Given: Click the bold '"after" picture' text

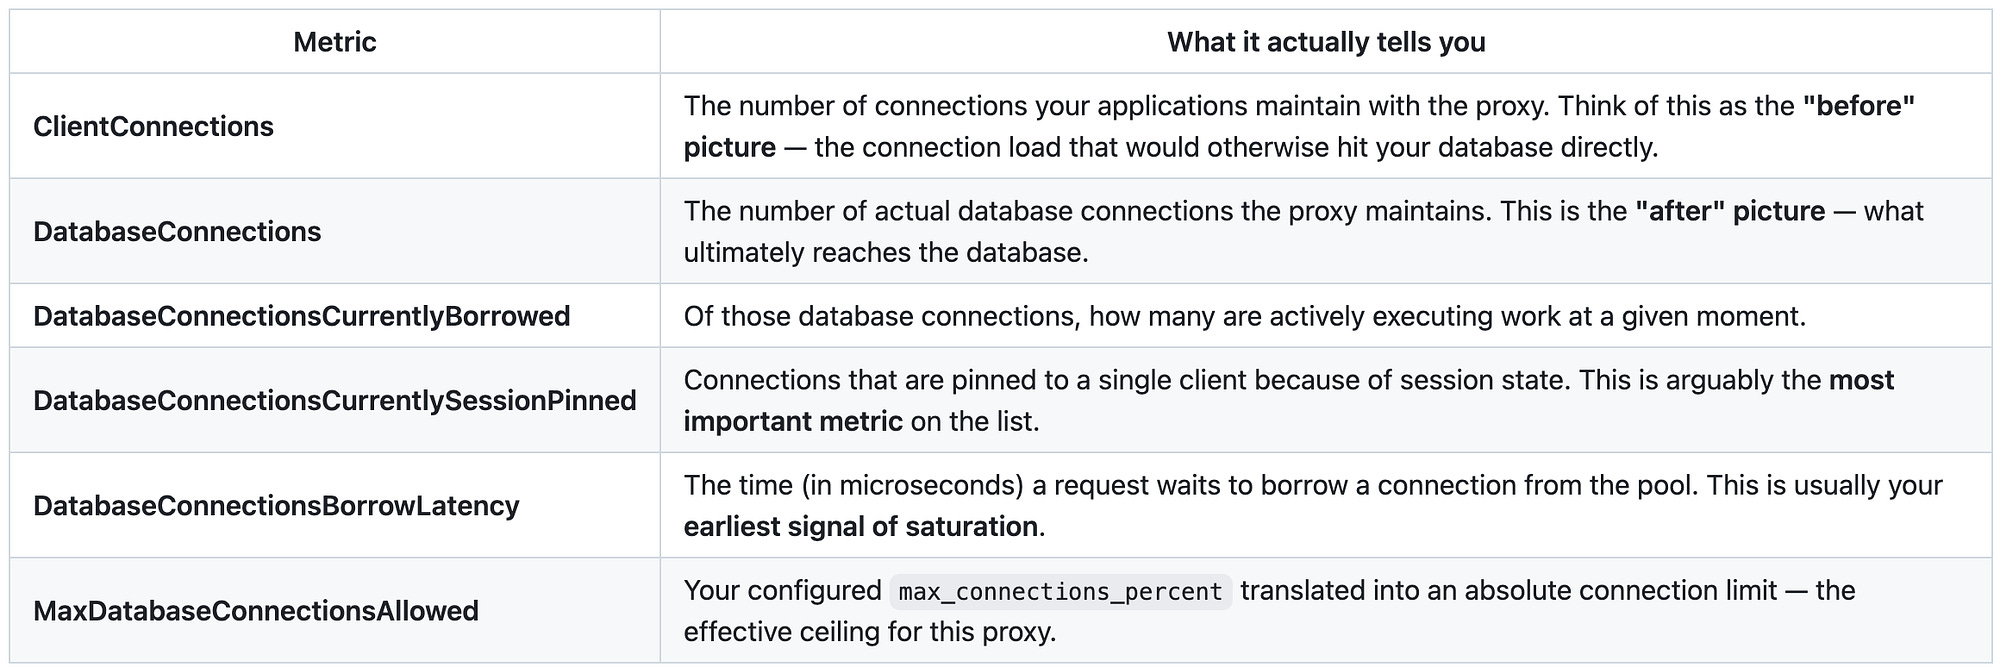Looking at the screenshot, I should coord(1730,211).
